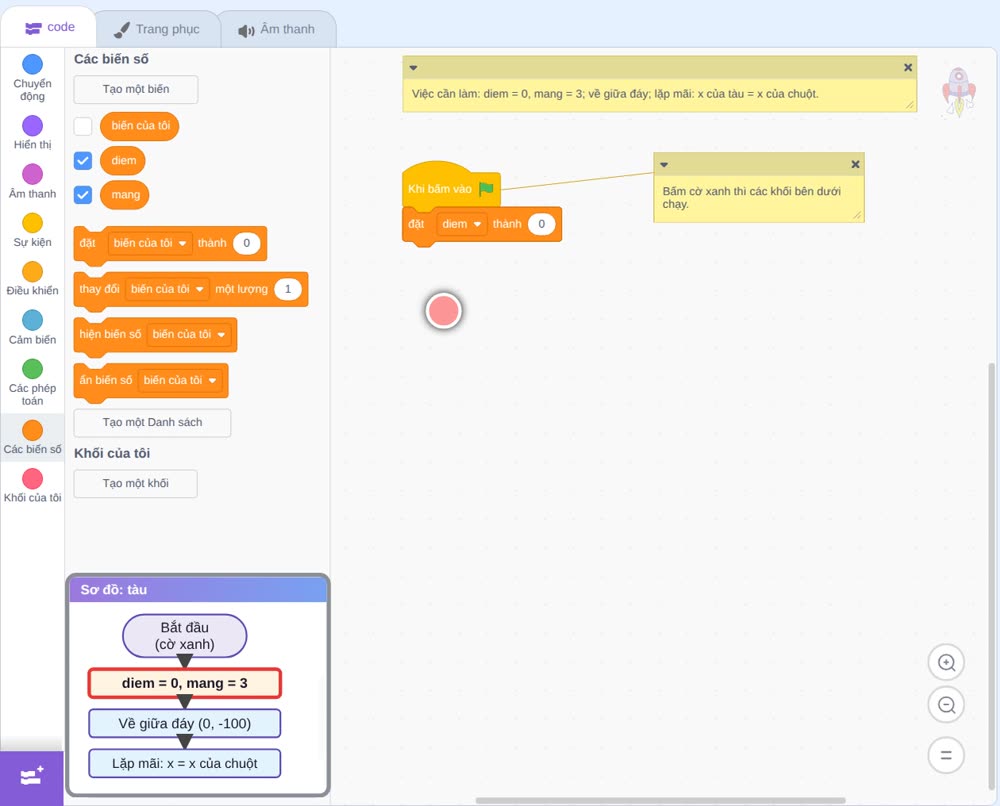This screenshot has width=1000, height=806.
Task: Uncheck the 'diem' variable monitor checkbox
Action: click(83, 161)
